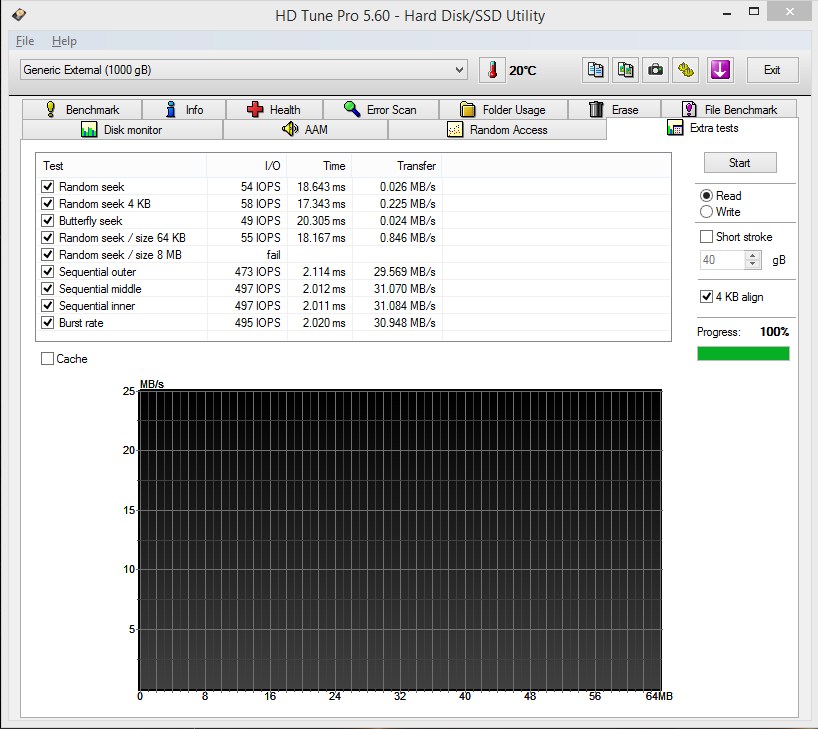Uncheck the Burst rate test
The width and height of the screenshot is (818, 729).
(47, 322)
